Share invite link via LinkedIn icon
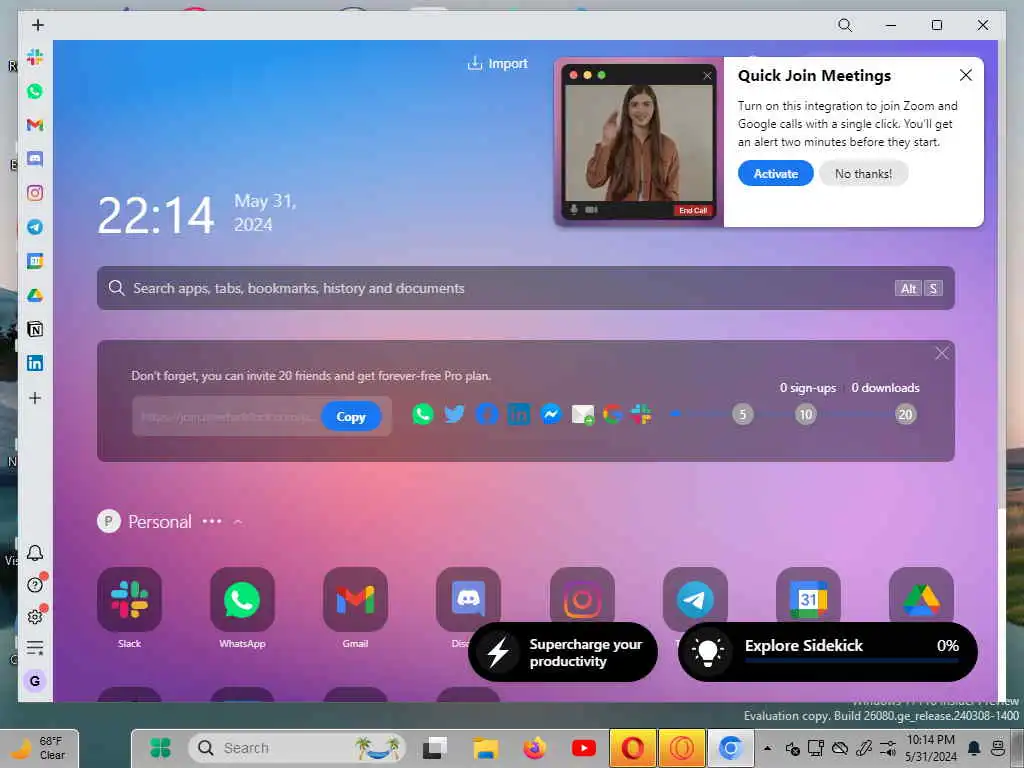Image resolution: width=1024 pixels, height=768 pixels. (x=519, y=414)
